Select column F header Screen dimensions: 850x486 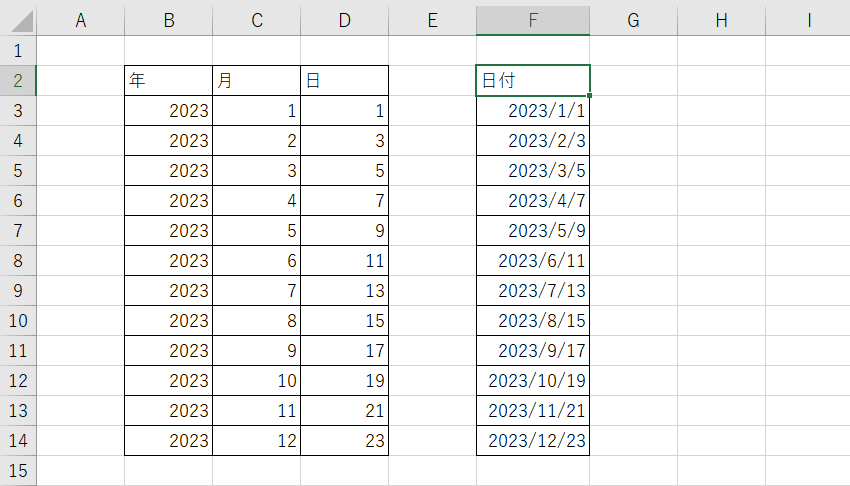point(532,20)
